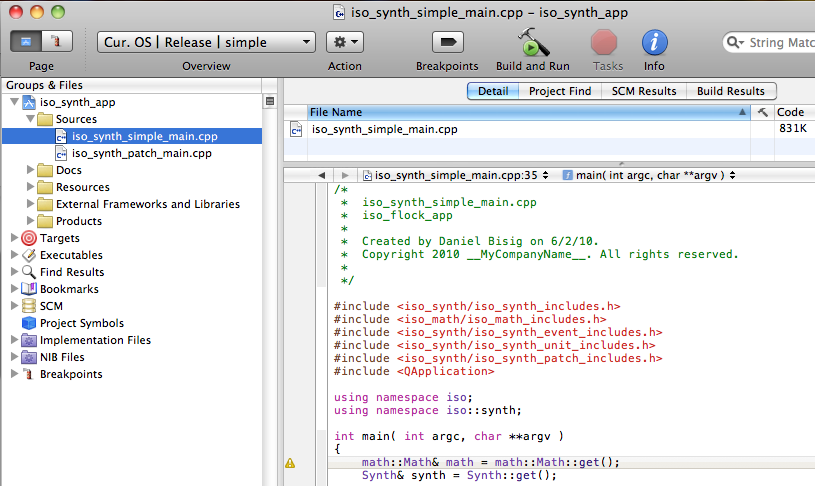Expand the Bookmarks group
Screen dimensions: 815x486
(14, 289)
